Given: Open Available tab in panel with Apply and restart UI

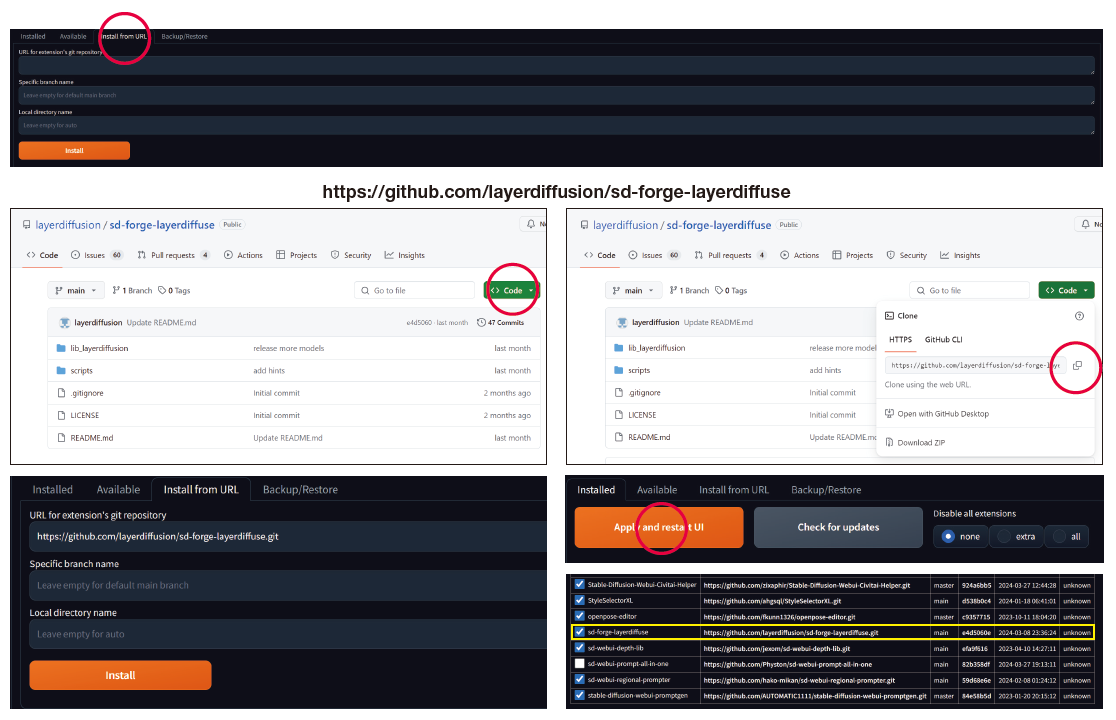Looking at the screenshot, I should coord(657,489).
